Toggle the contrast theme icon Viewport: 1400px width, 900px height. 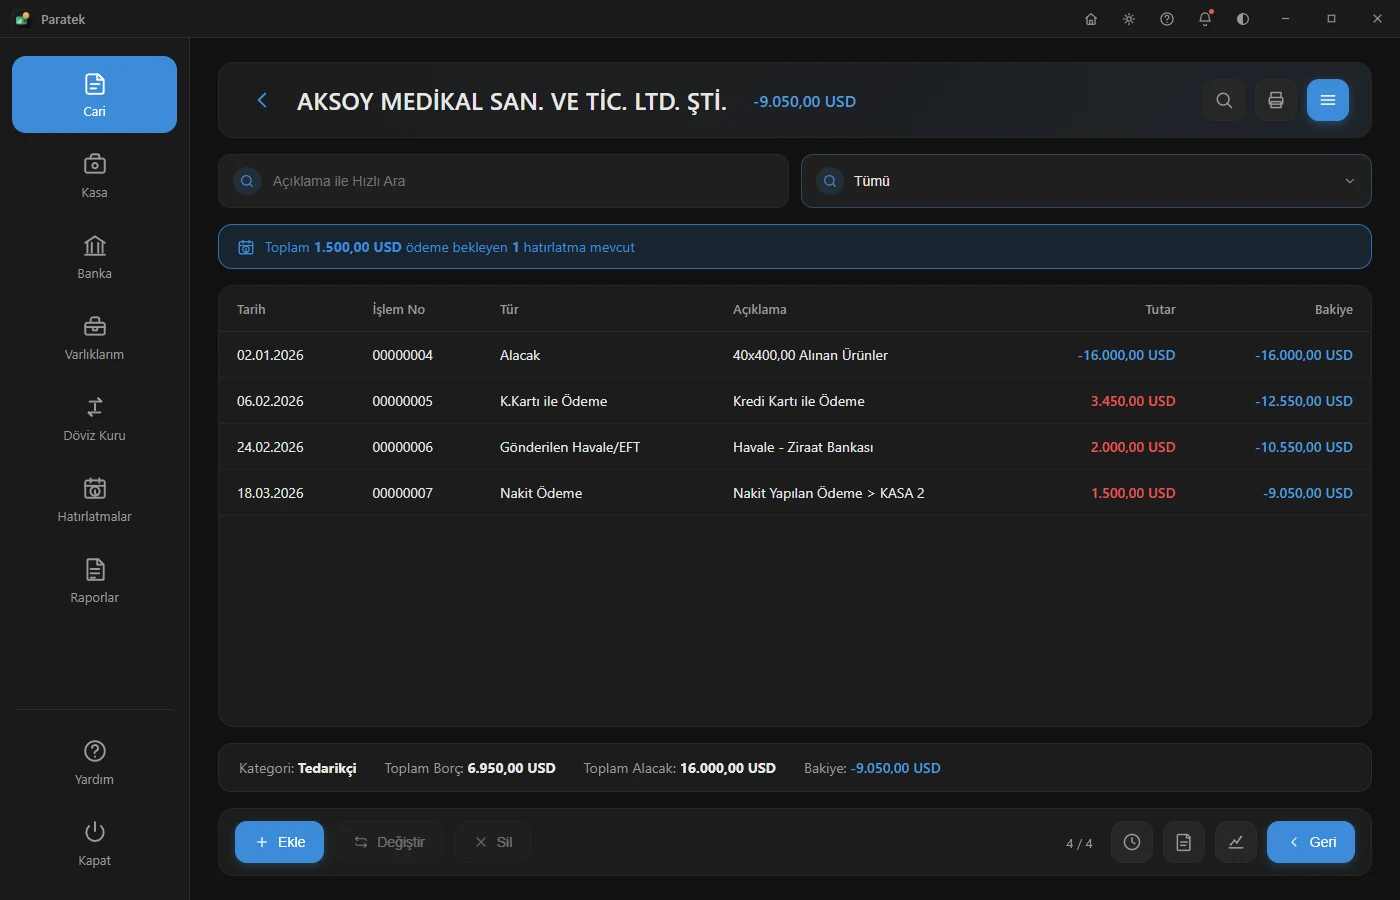click(1243, 19)
